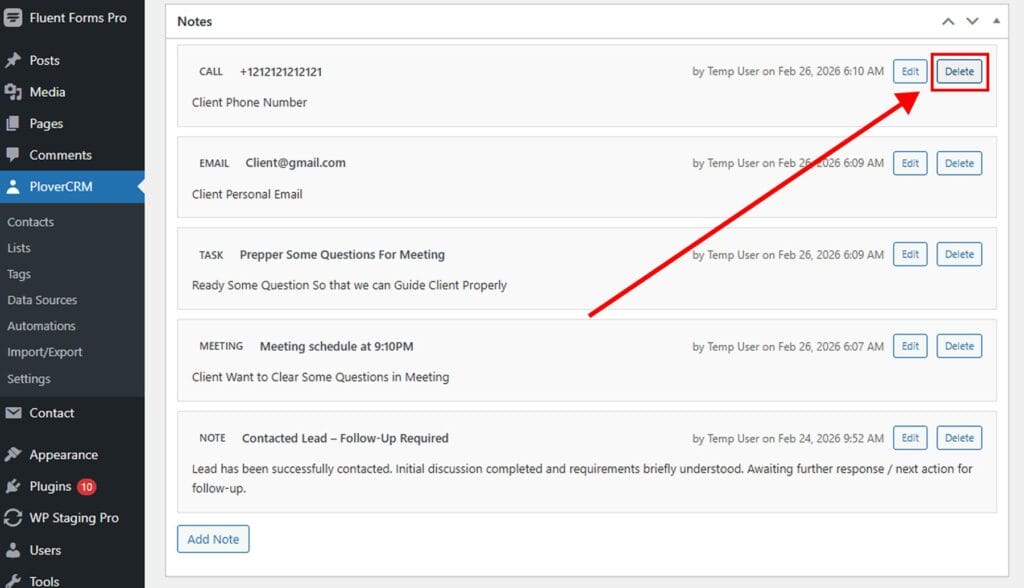Screen dimensions: 1024x588
Task: Edit the Client Personal Email note
Action: [x=910, y=163]
